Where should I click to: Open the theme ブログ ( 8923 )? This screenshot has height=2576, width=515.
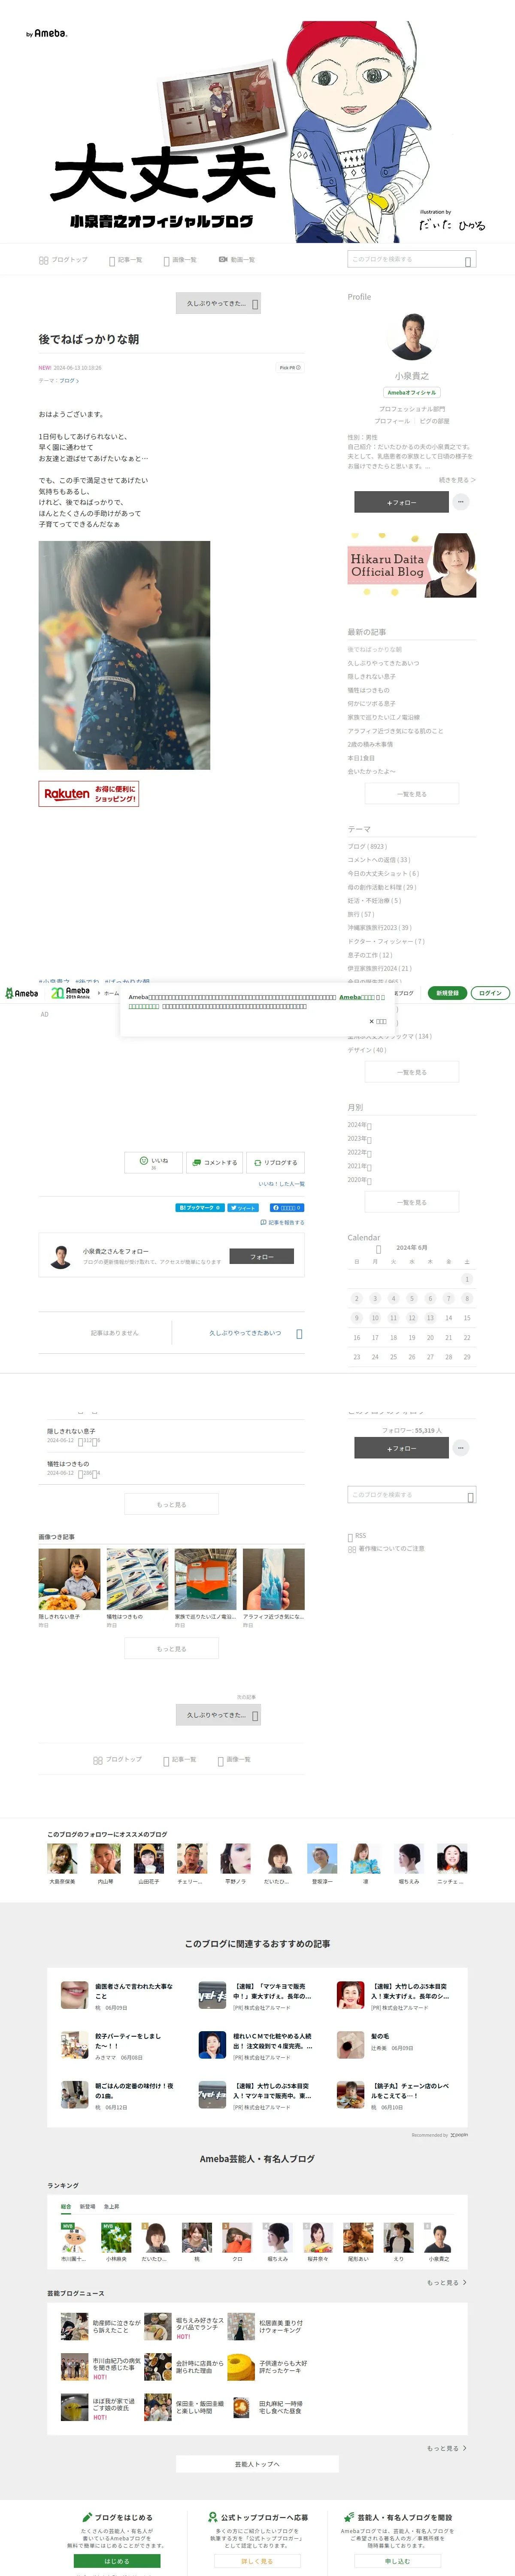367,846
